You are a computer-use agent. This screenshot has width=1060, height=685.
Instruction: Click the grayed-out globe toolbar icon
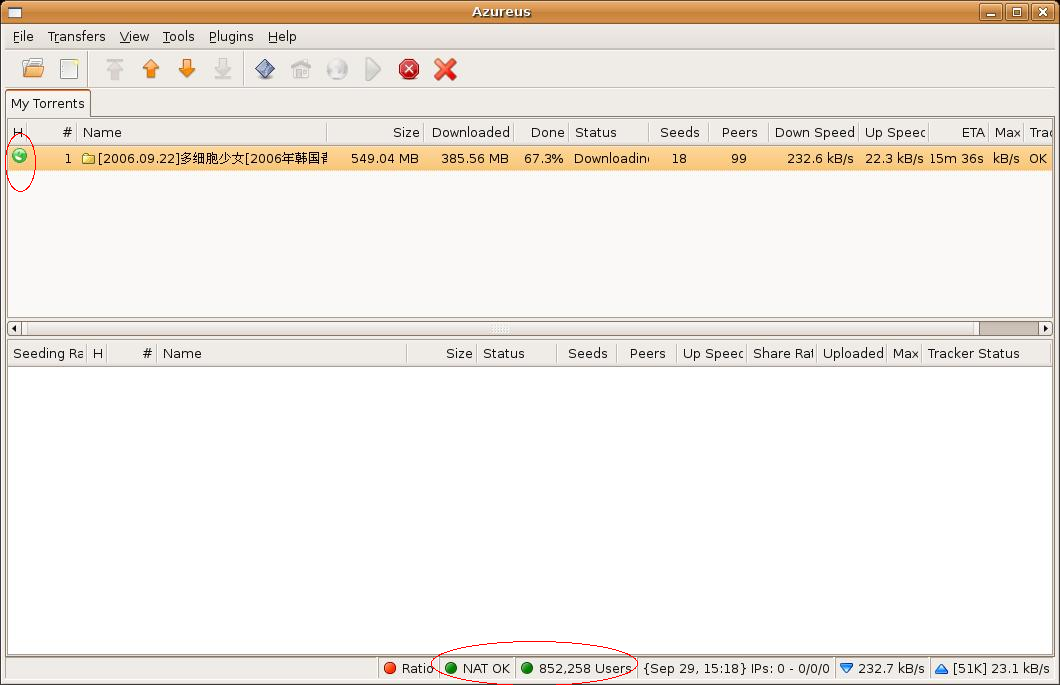(x=337, y=68)
